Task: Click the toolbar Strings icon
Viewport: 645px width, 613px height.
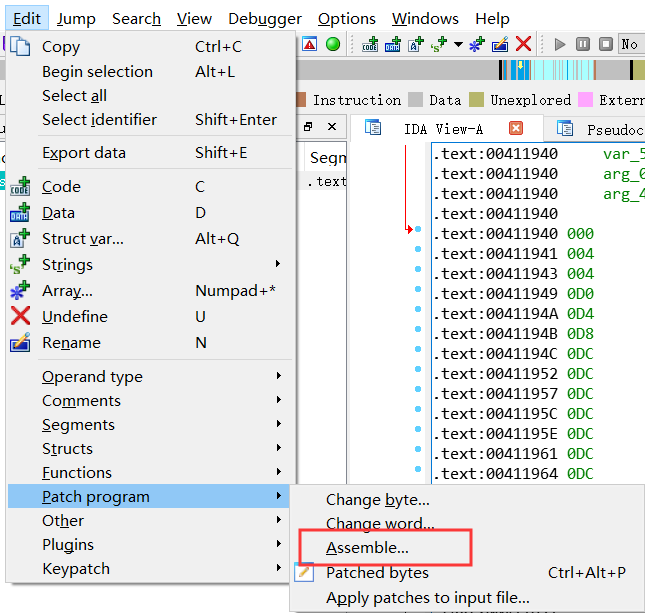Action: point(439,44)
